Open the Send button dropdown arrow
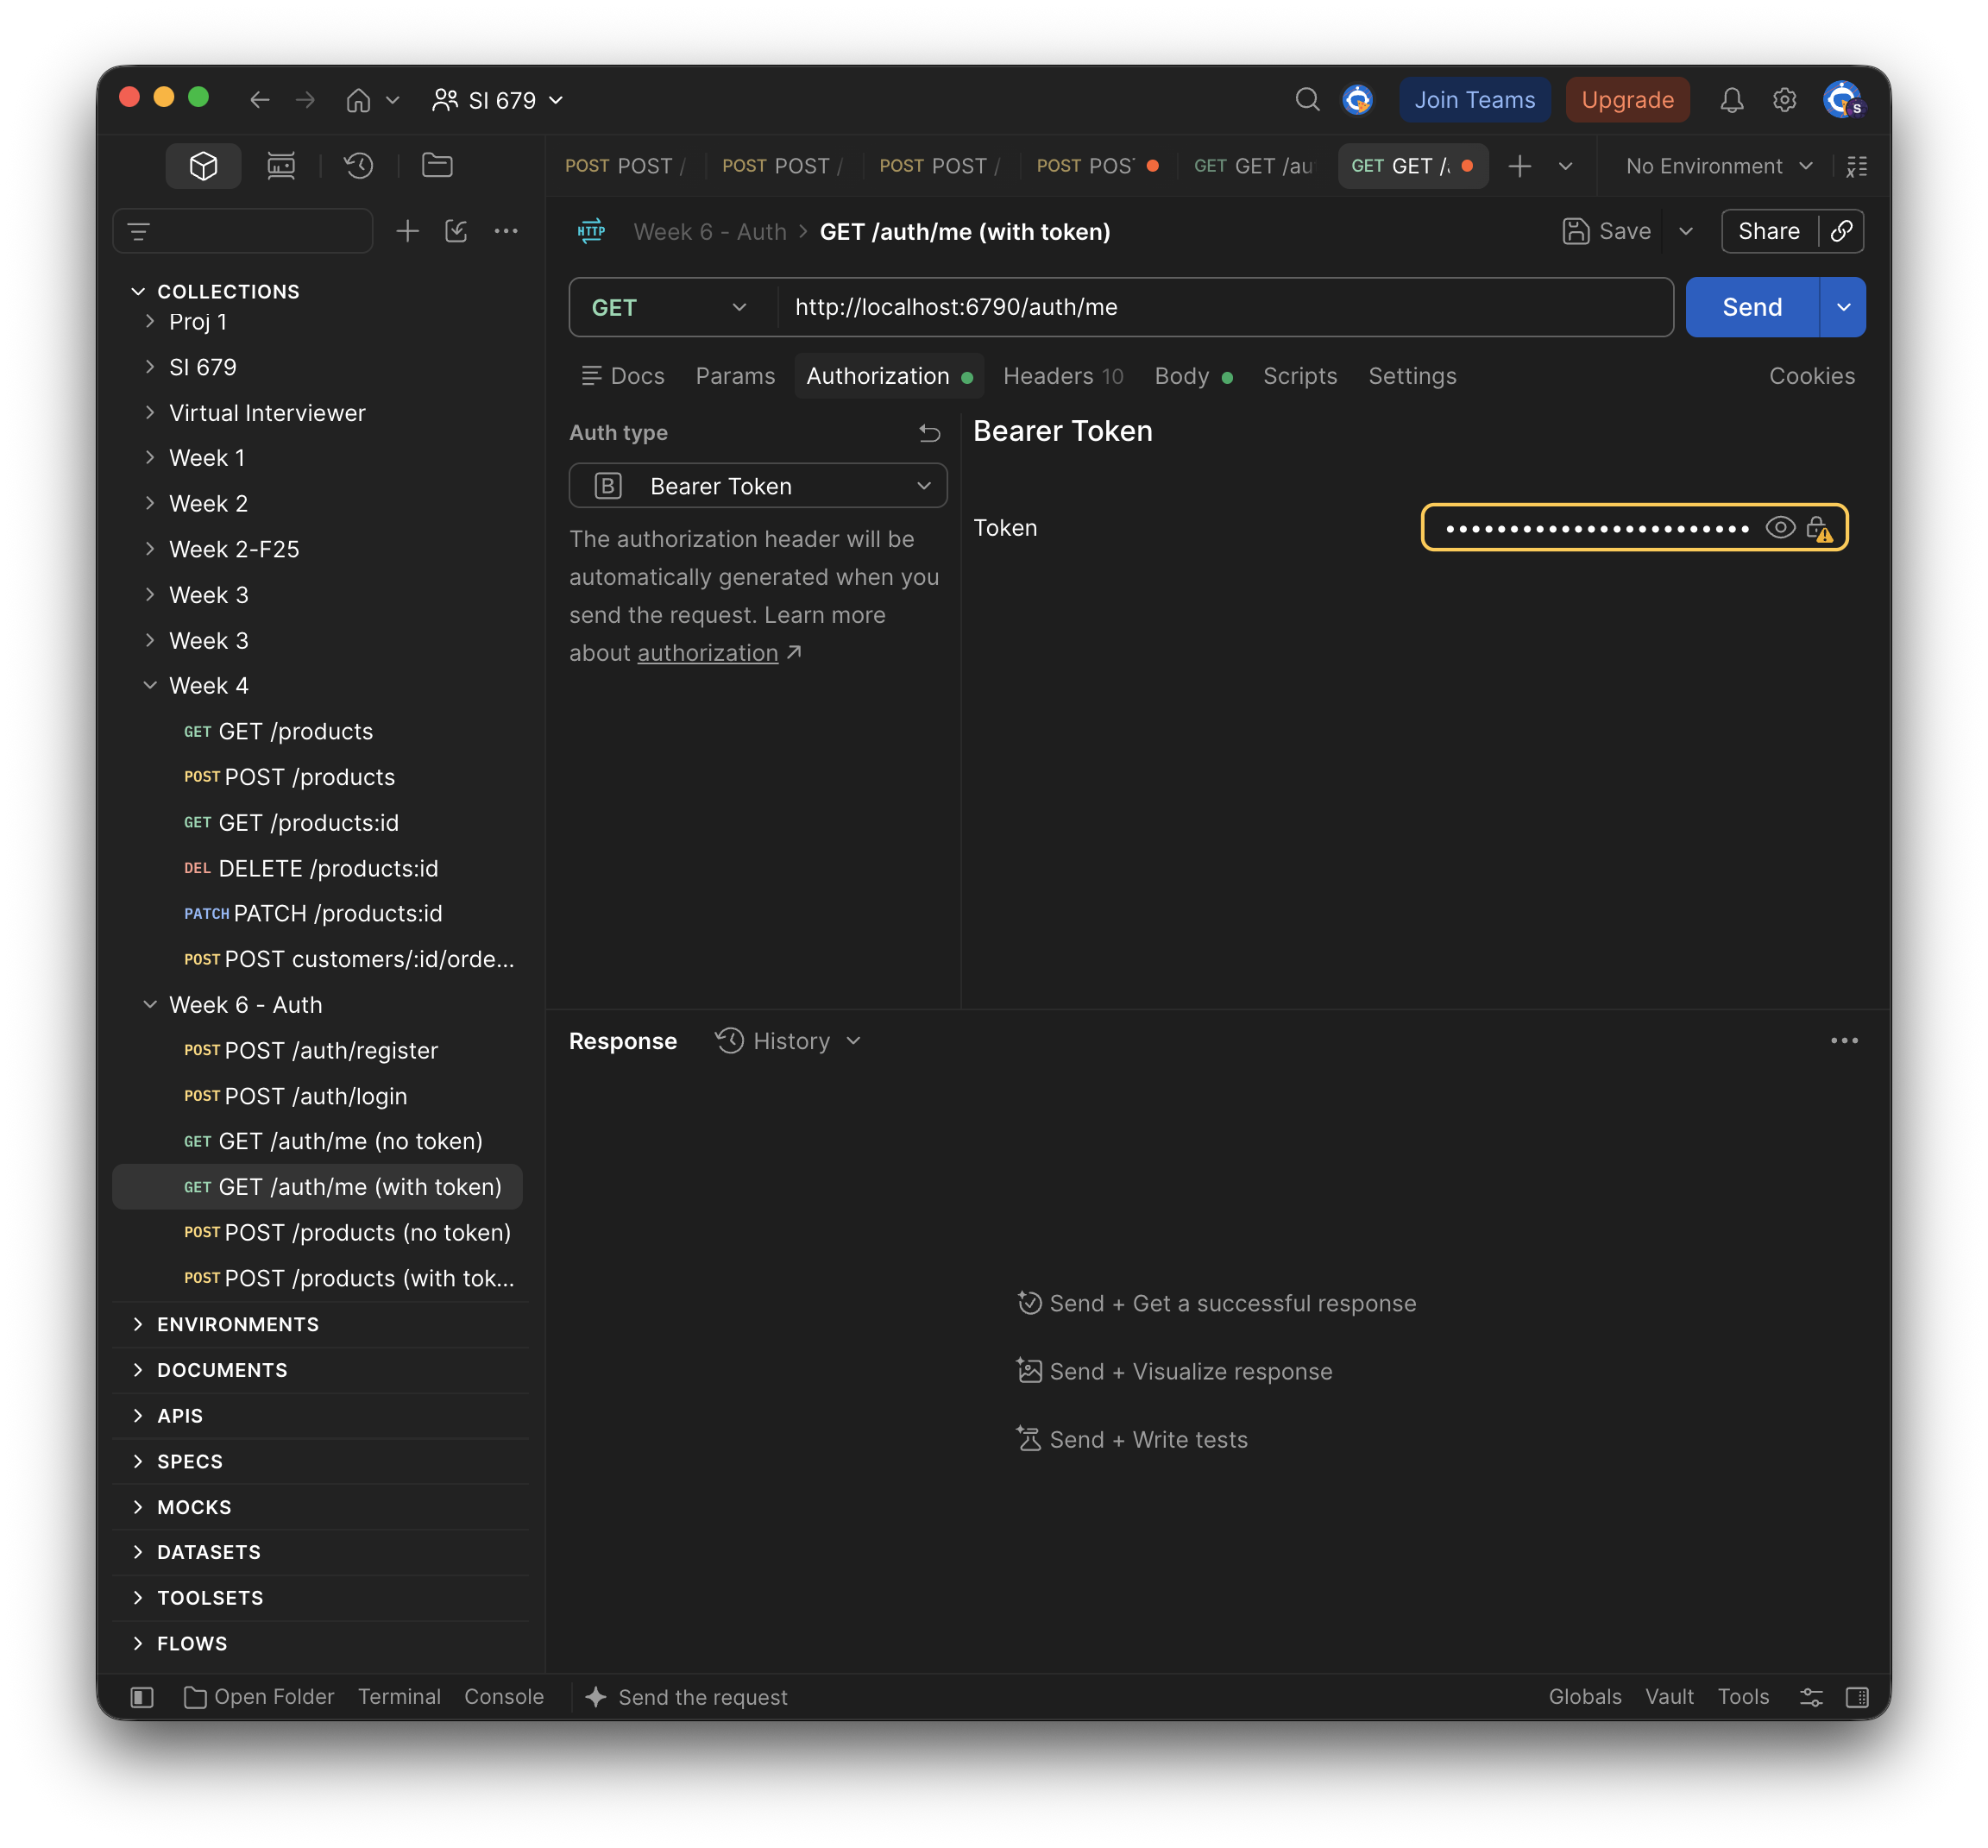 click(x=1843, y=308)
